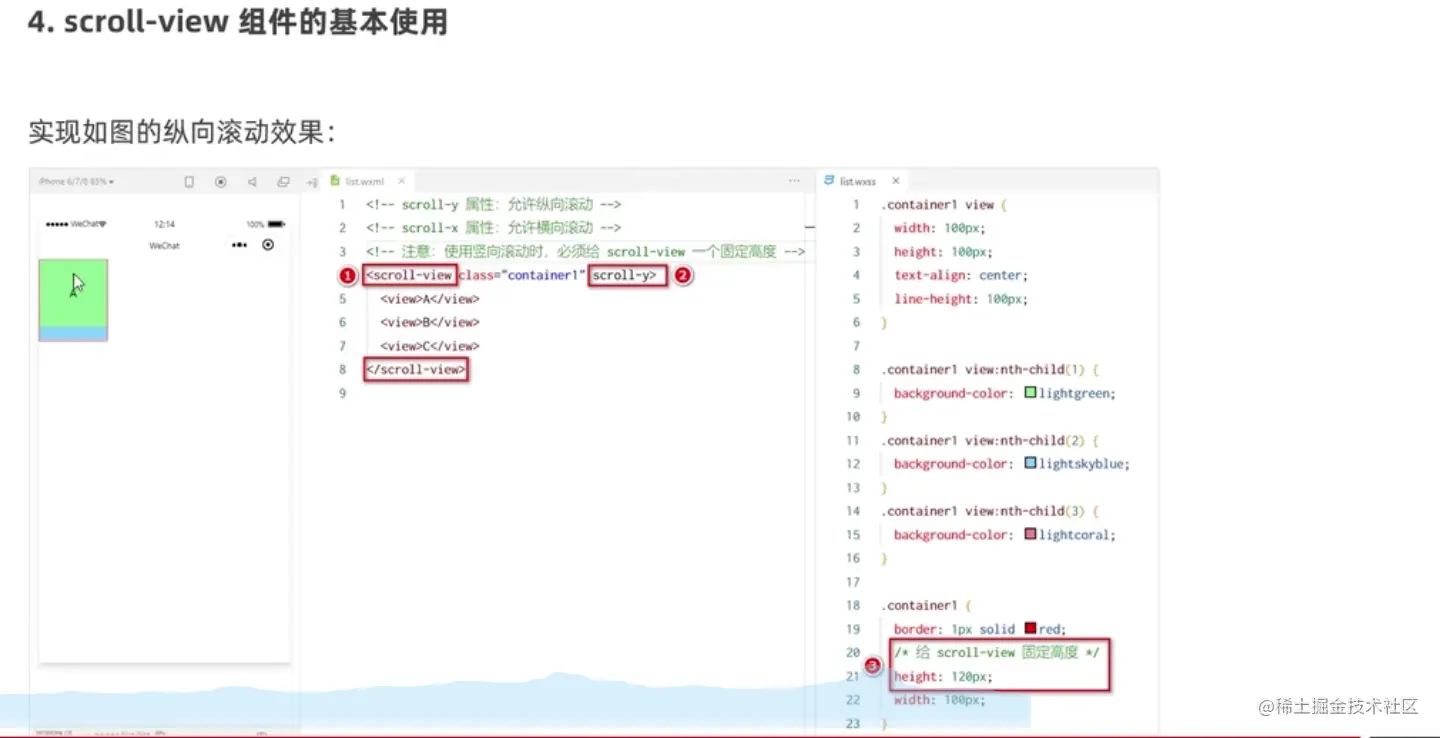Image resolution: width=1440 pixels, height=738 pixels.
Task: Click the '.container1 view:nth-child(3)' selector
Action: click(985, 511)
